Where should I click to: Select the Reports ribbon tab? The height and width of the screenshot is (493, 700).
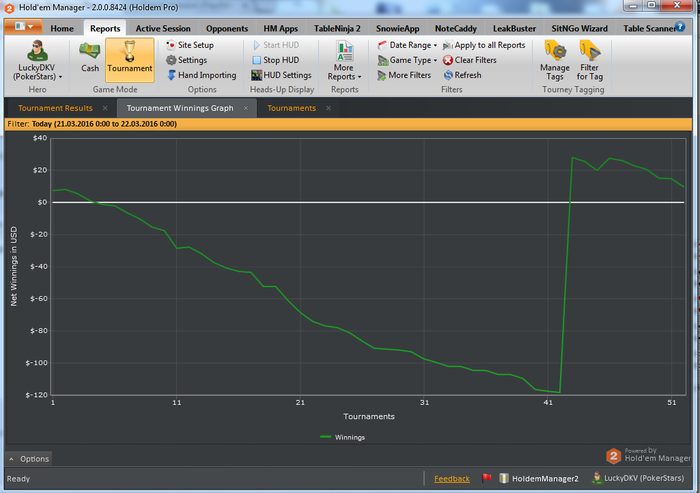105,29
